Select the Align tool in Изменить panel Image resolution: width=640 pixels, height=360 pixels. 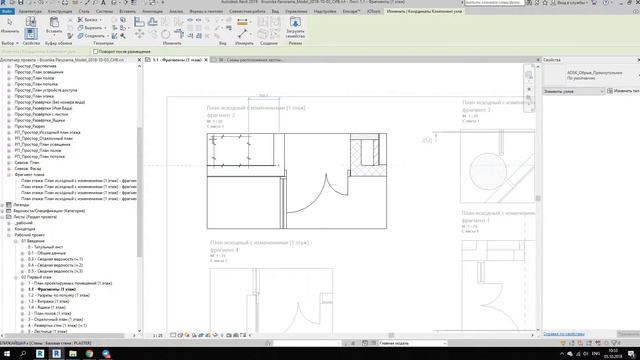point(139,22)
